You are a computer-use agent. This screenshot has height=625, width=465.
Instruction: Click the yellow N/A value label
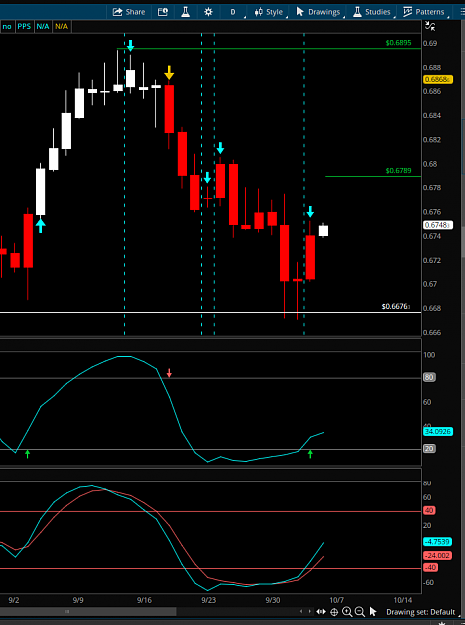tap(61, 27)
